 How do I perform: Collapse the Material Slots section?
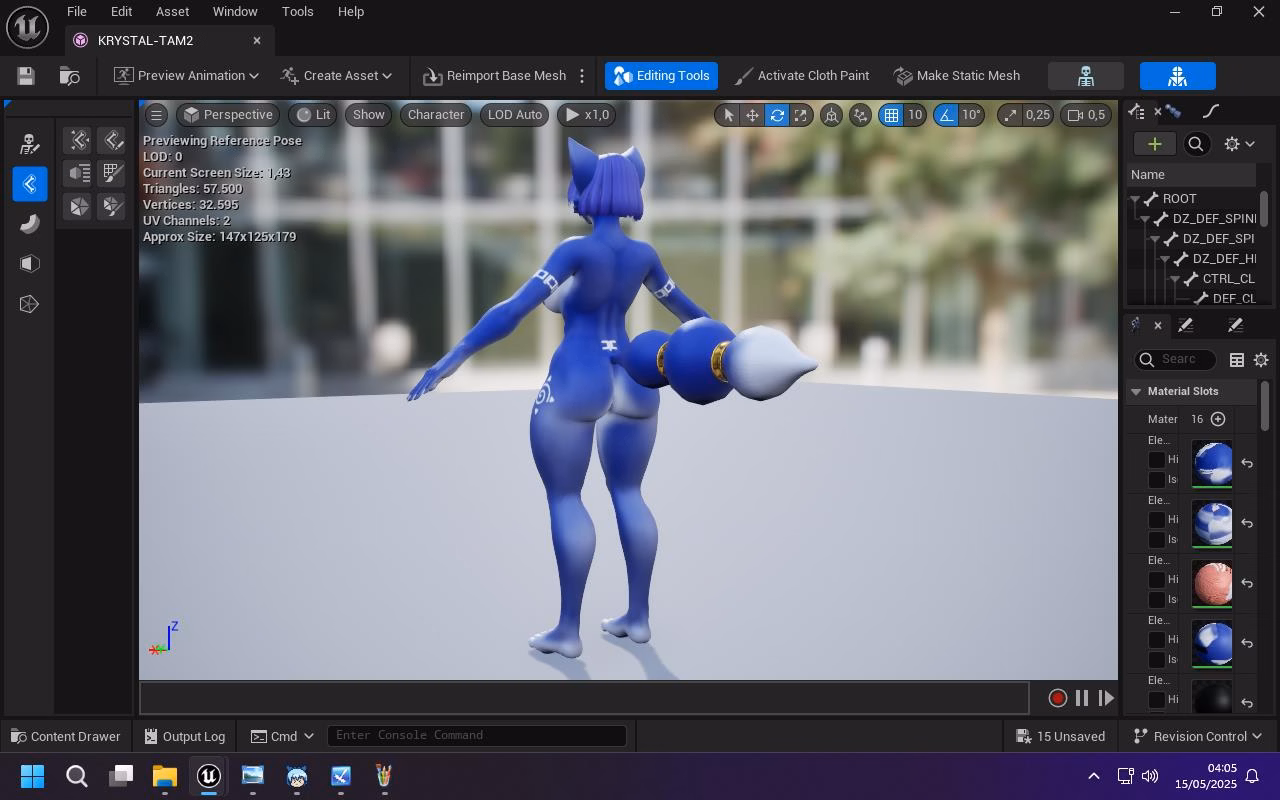point(1136,391)
